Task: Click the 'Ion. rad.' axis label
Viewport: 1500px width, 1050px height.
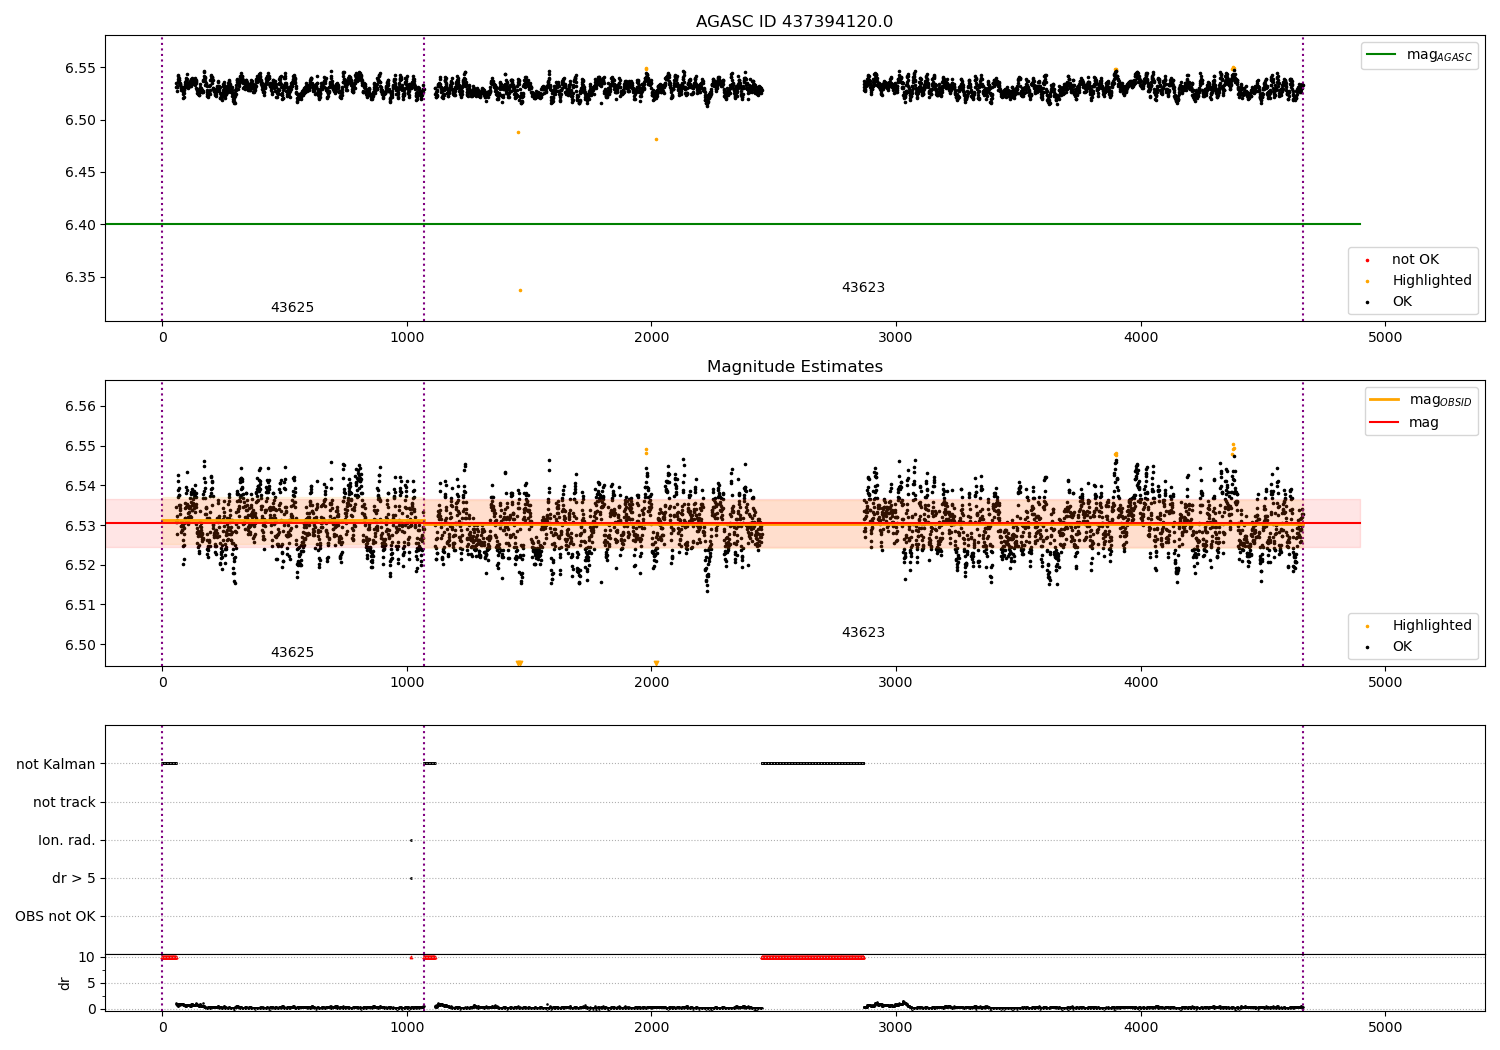Action: pyautogui.click(x=67, y=840)
